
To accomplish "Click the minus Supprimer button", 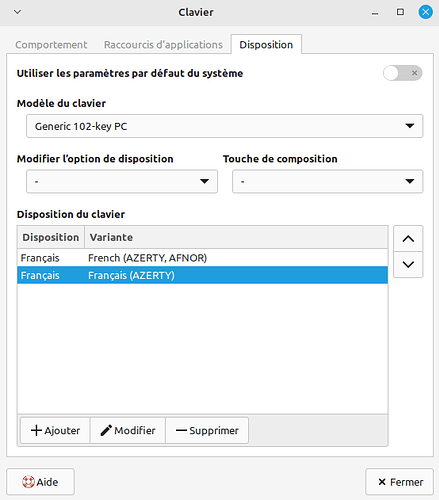I will click(207, 430).
